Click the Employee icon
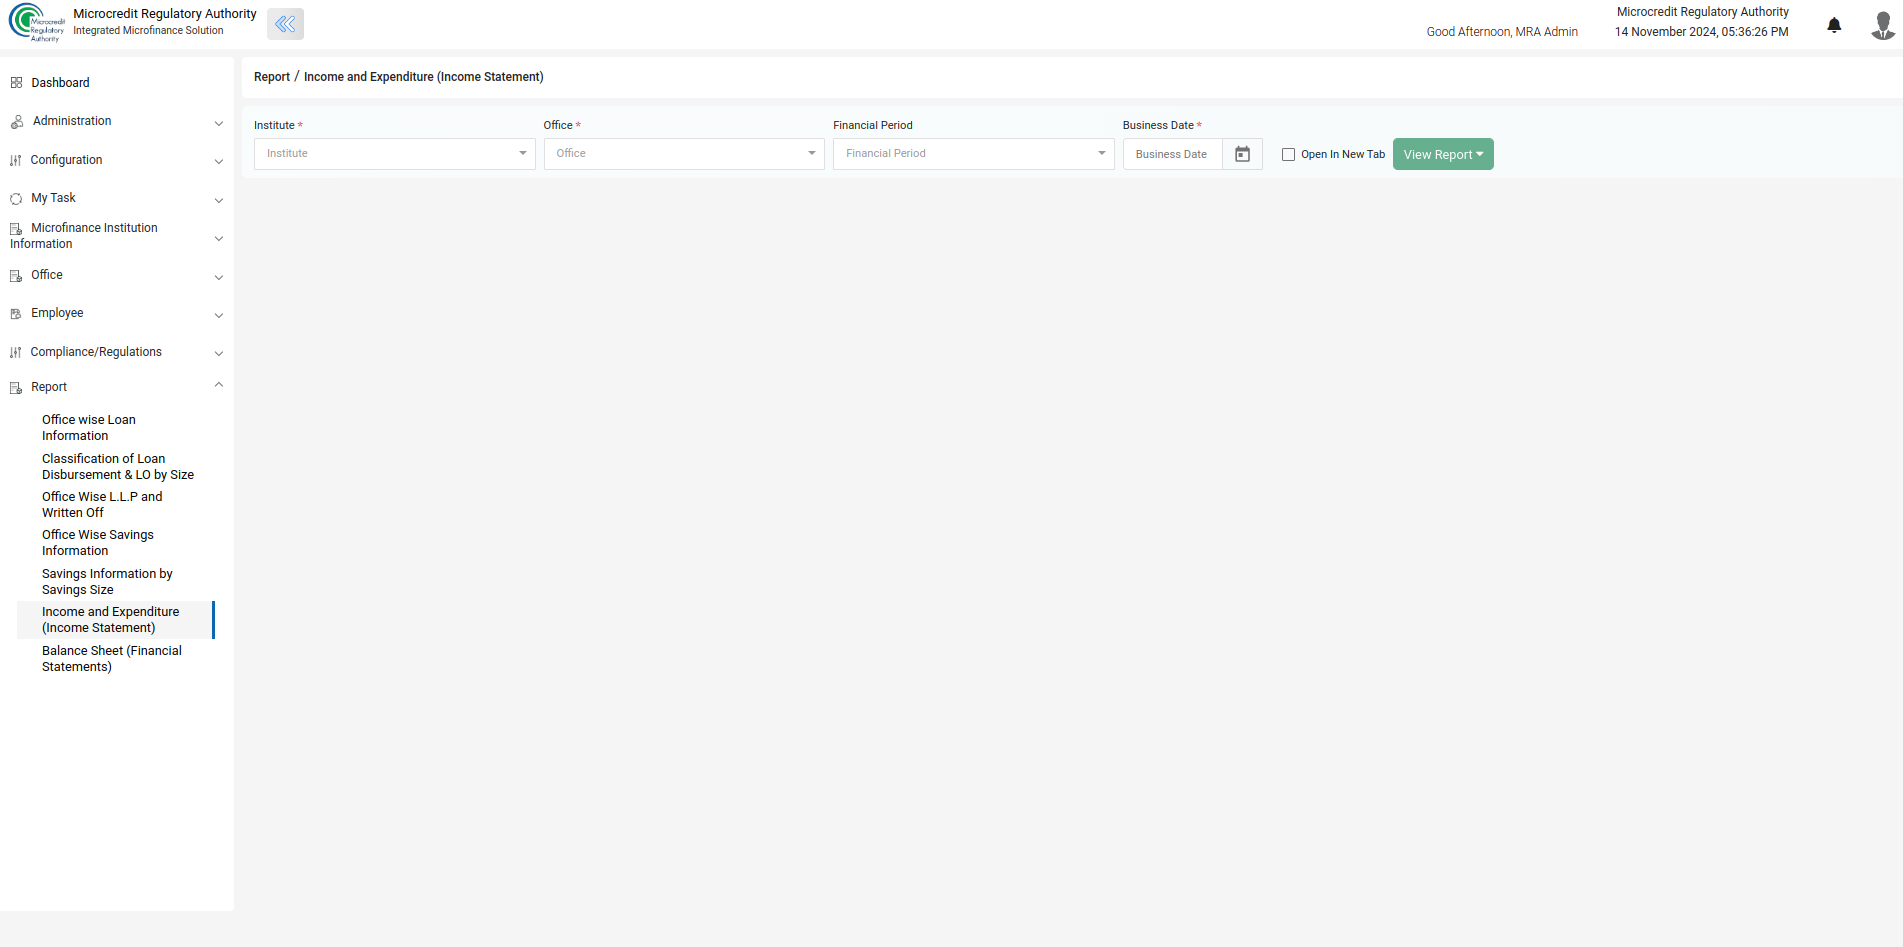 tap(16, 314)
